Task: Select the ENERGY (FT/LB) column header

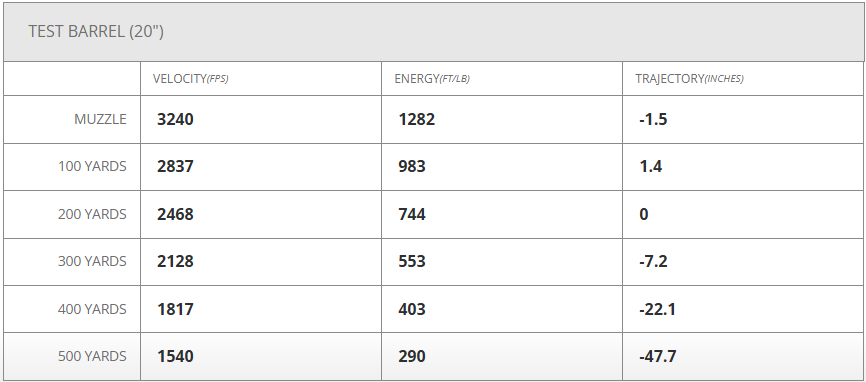Action: (432, 79)
